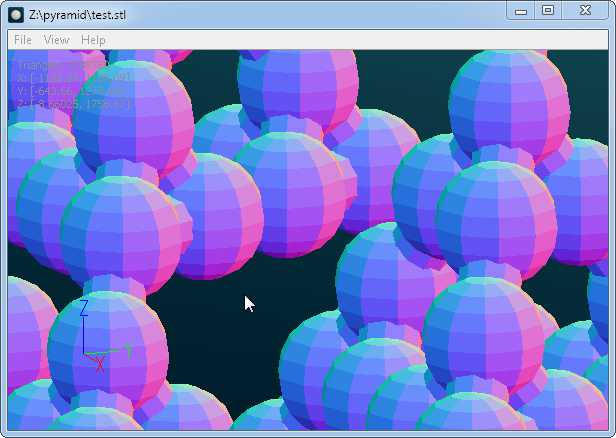Click the green Y axis label

[128, 351]
